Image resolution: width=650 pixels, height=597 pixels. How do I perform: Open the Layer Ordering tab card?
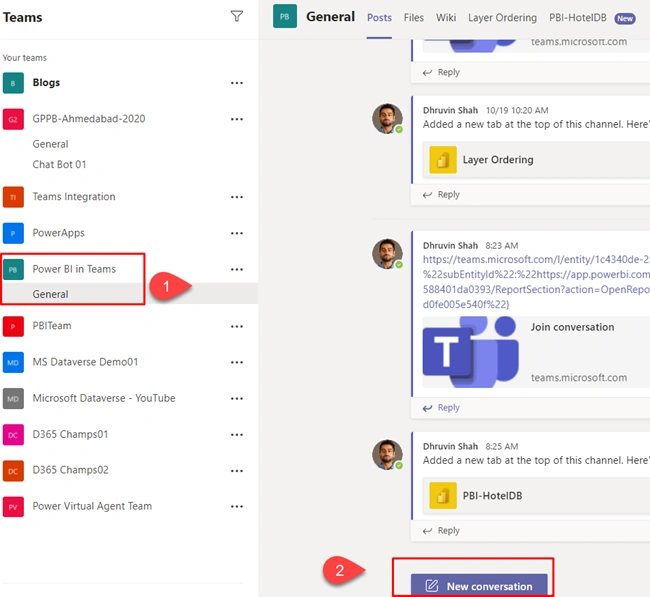pyautogui.click(x=536, y=160)
